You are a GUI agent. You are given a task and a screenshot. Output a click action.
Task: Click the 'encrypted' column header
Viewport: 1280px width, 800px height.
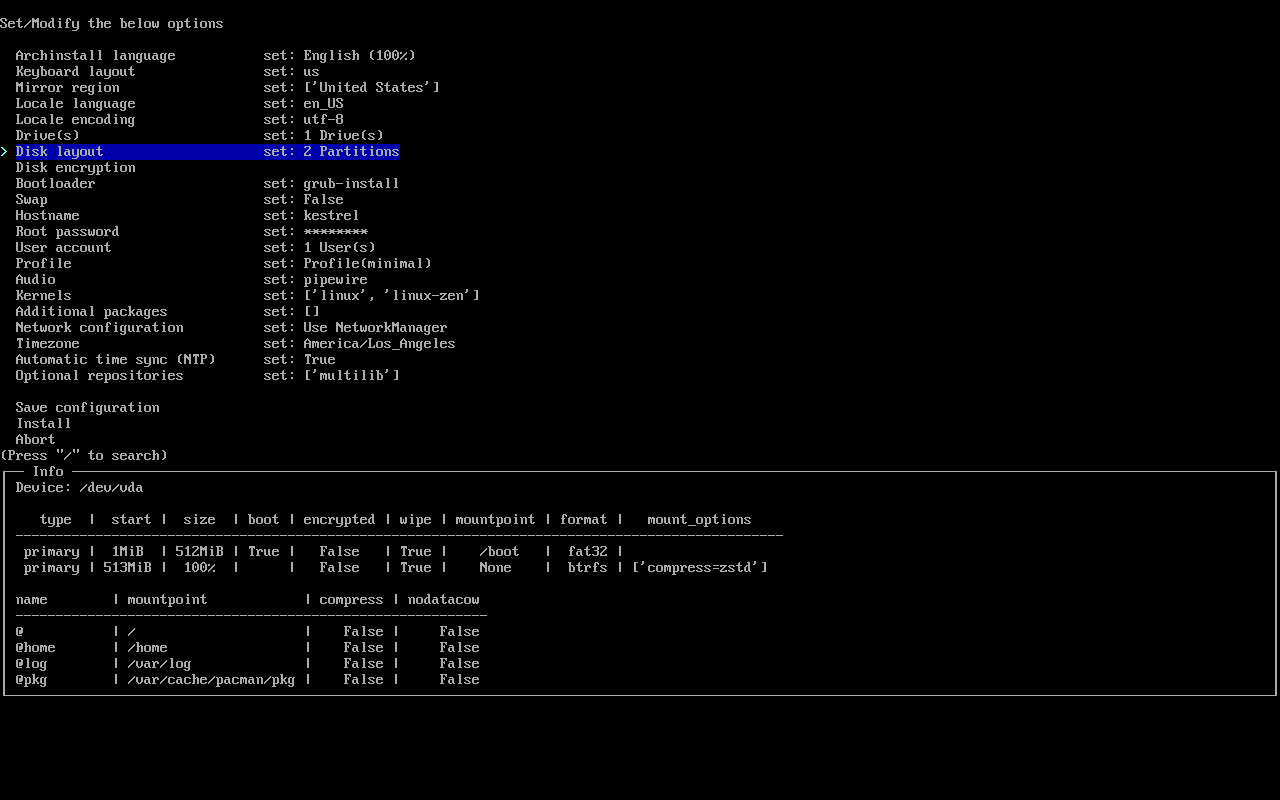(x=340, y=520)
